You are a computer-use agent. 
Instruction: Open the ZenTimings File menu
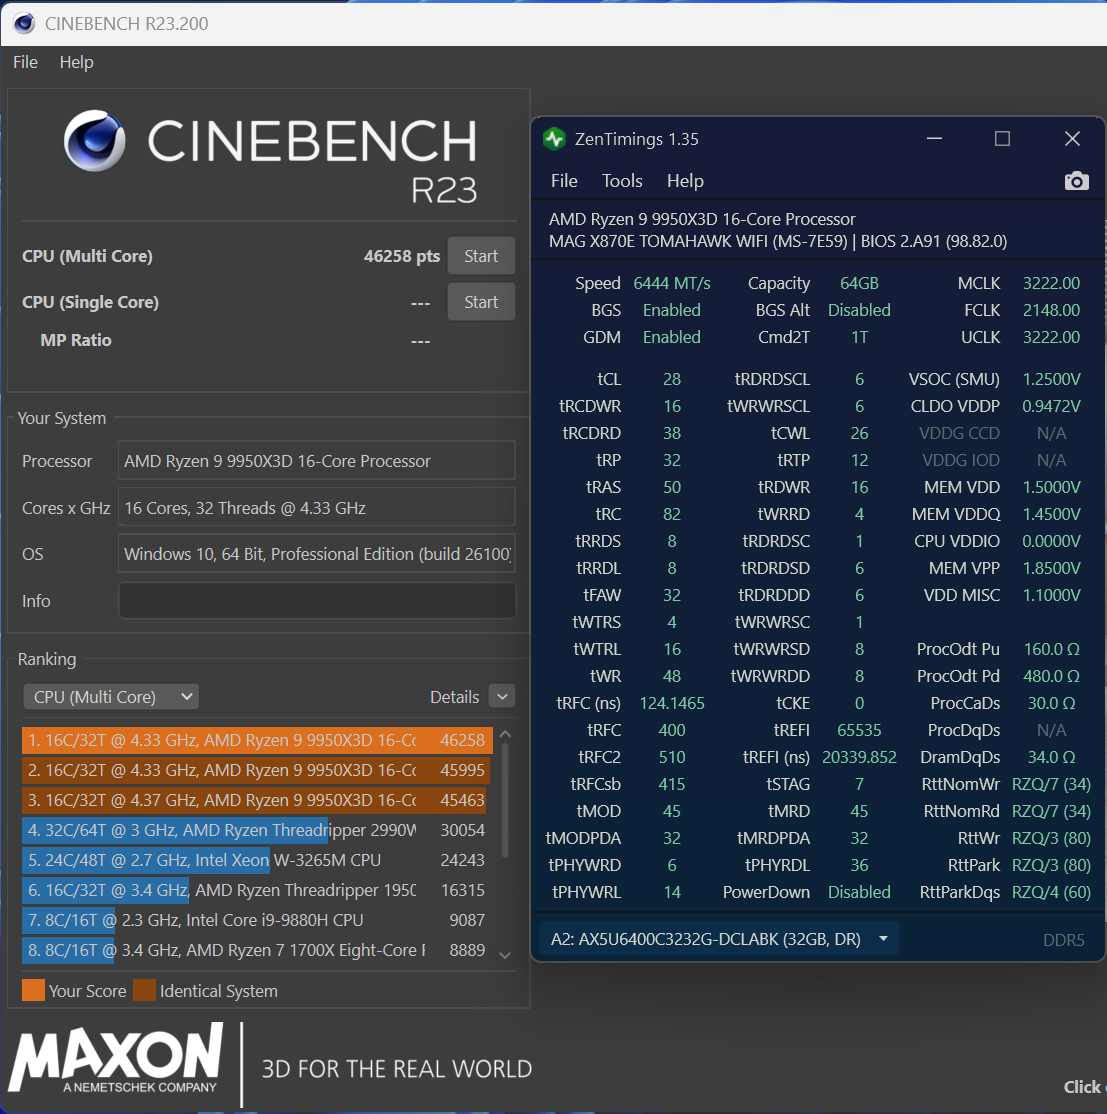(564, 181)
